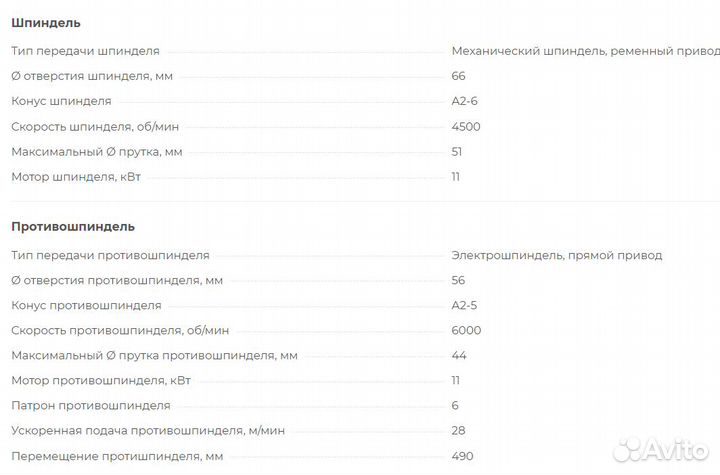Click the Механический шпиндель, ременный привод value
The width and height of the screenshot is (720, 475).
tap(585, 51)
